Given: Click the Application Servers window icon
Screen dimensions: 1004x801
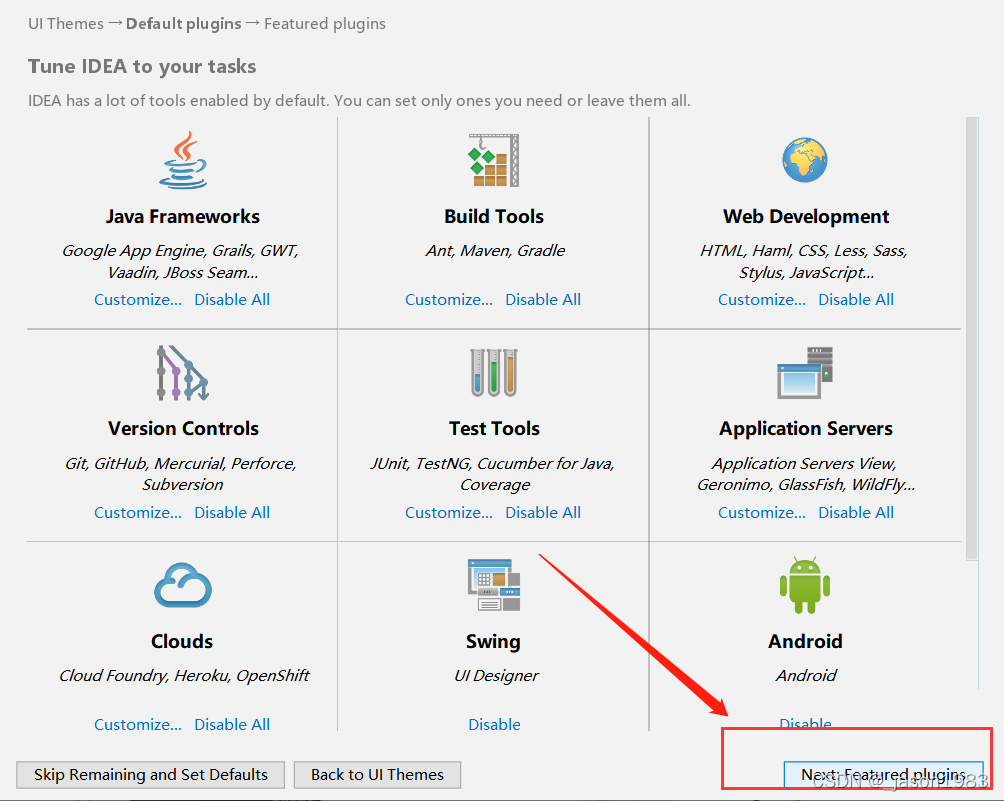Looking at the screenshot, I should pyautogui.click(x=805, y=373).
